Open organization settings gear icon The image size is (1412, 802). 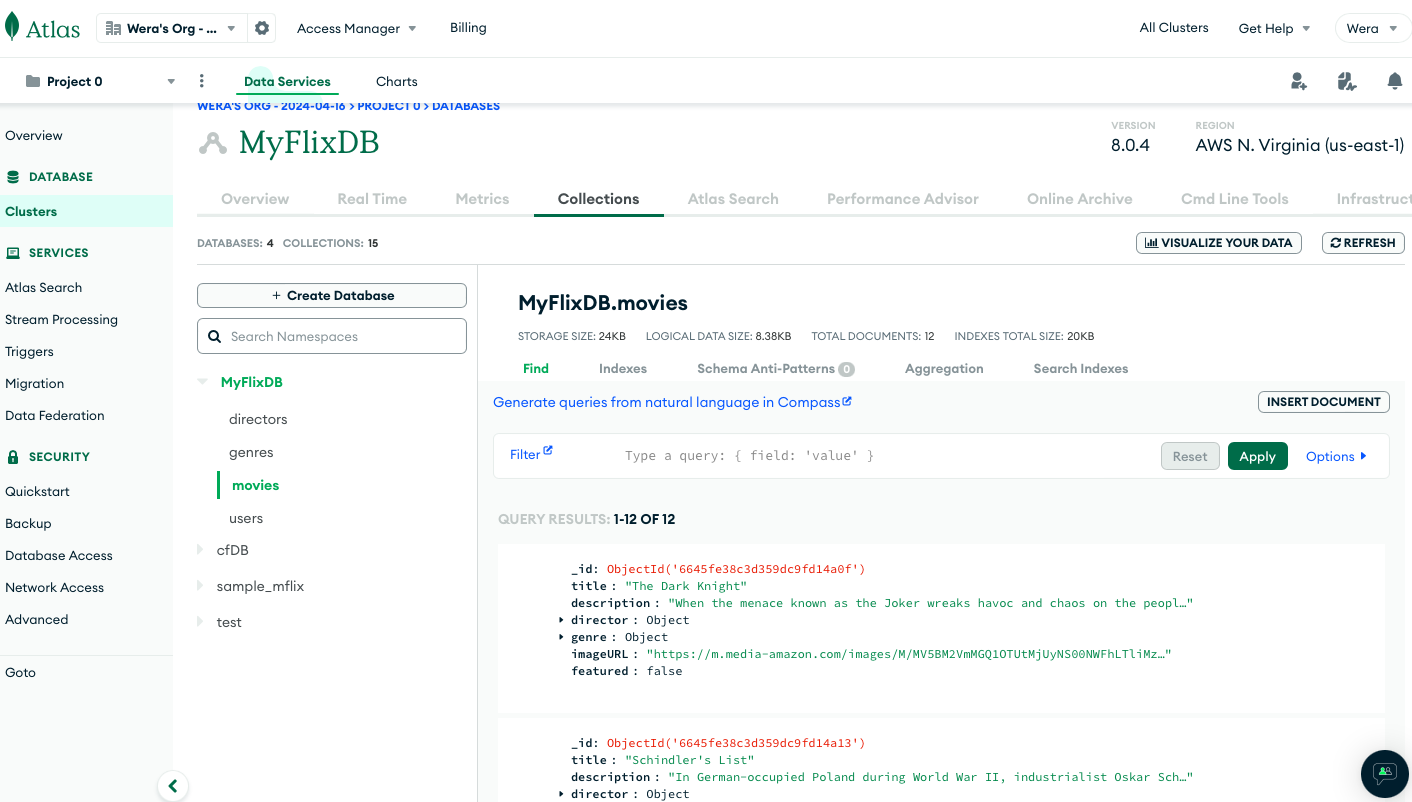(x=262, y=28)
